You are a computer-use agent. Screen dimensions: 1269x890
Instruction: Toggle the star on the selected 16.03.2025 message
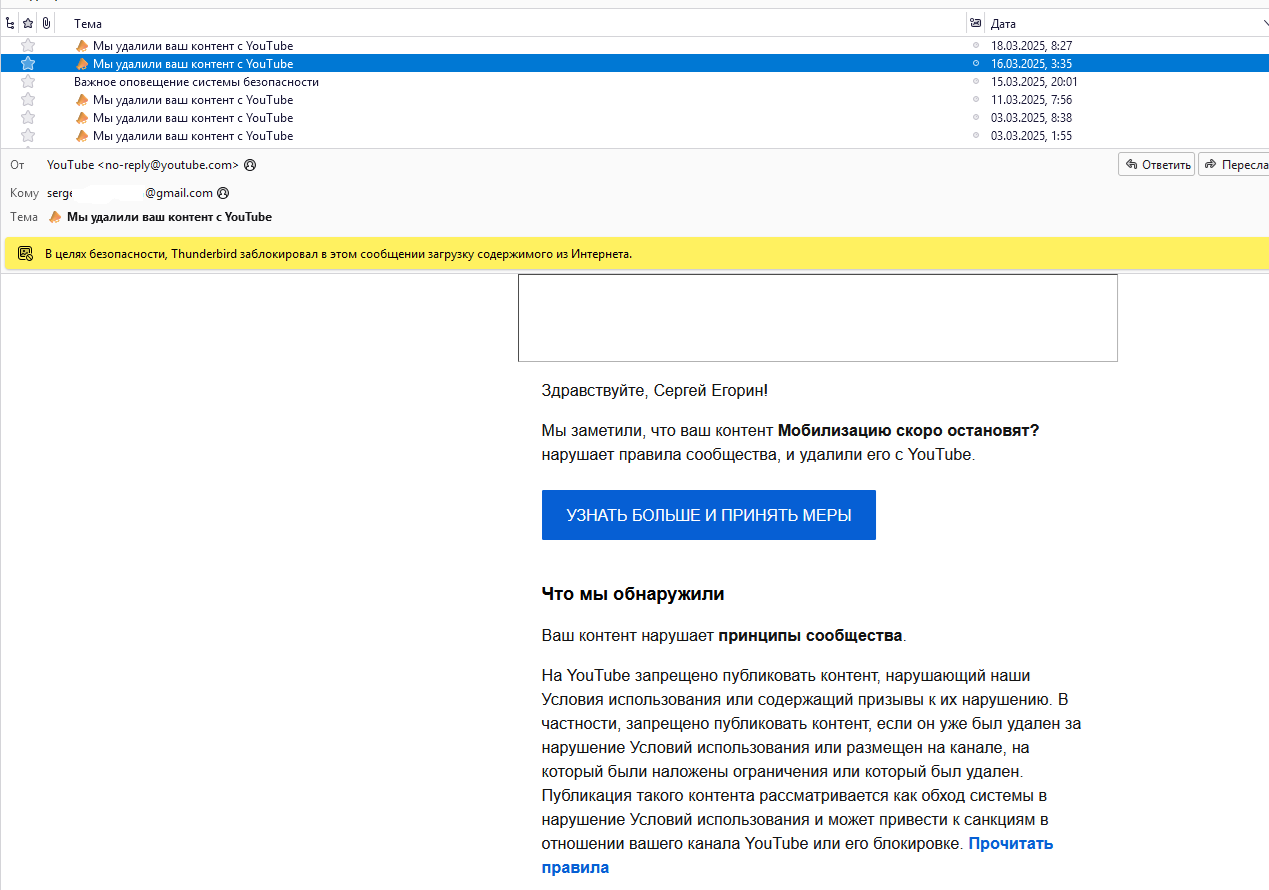pyautogui.click(x=28, y=63)
